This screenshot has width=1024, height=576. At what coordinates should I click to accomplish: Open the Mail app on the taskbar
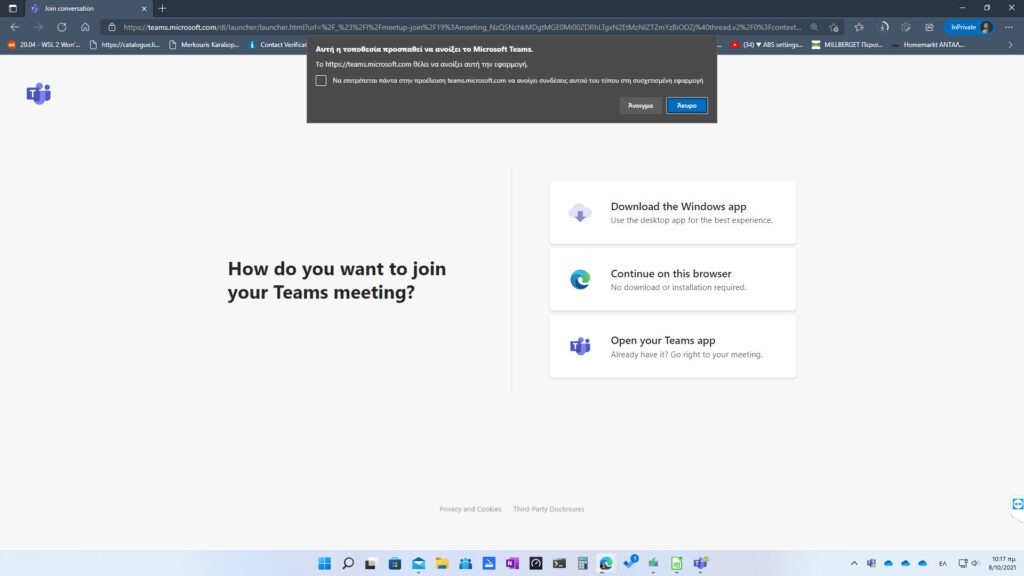(418, 563)
